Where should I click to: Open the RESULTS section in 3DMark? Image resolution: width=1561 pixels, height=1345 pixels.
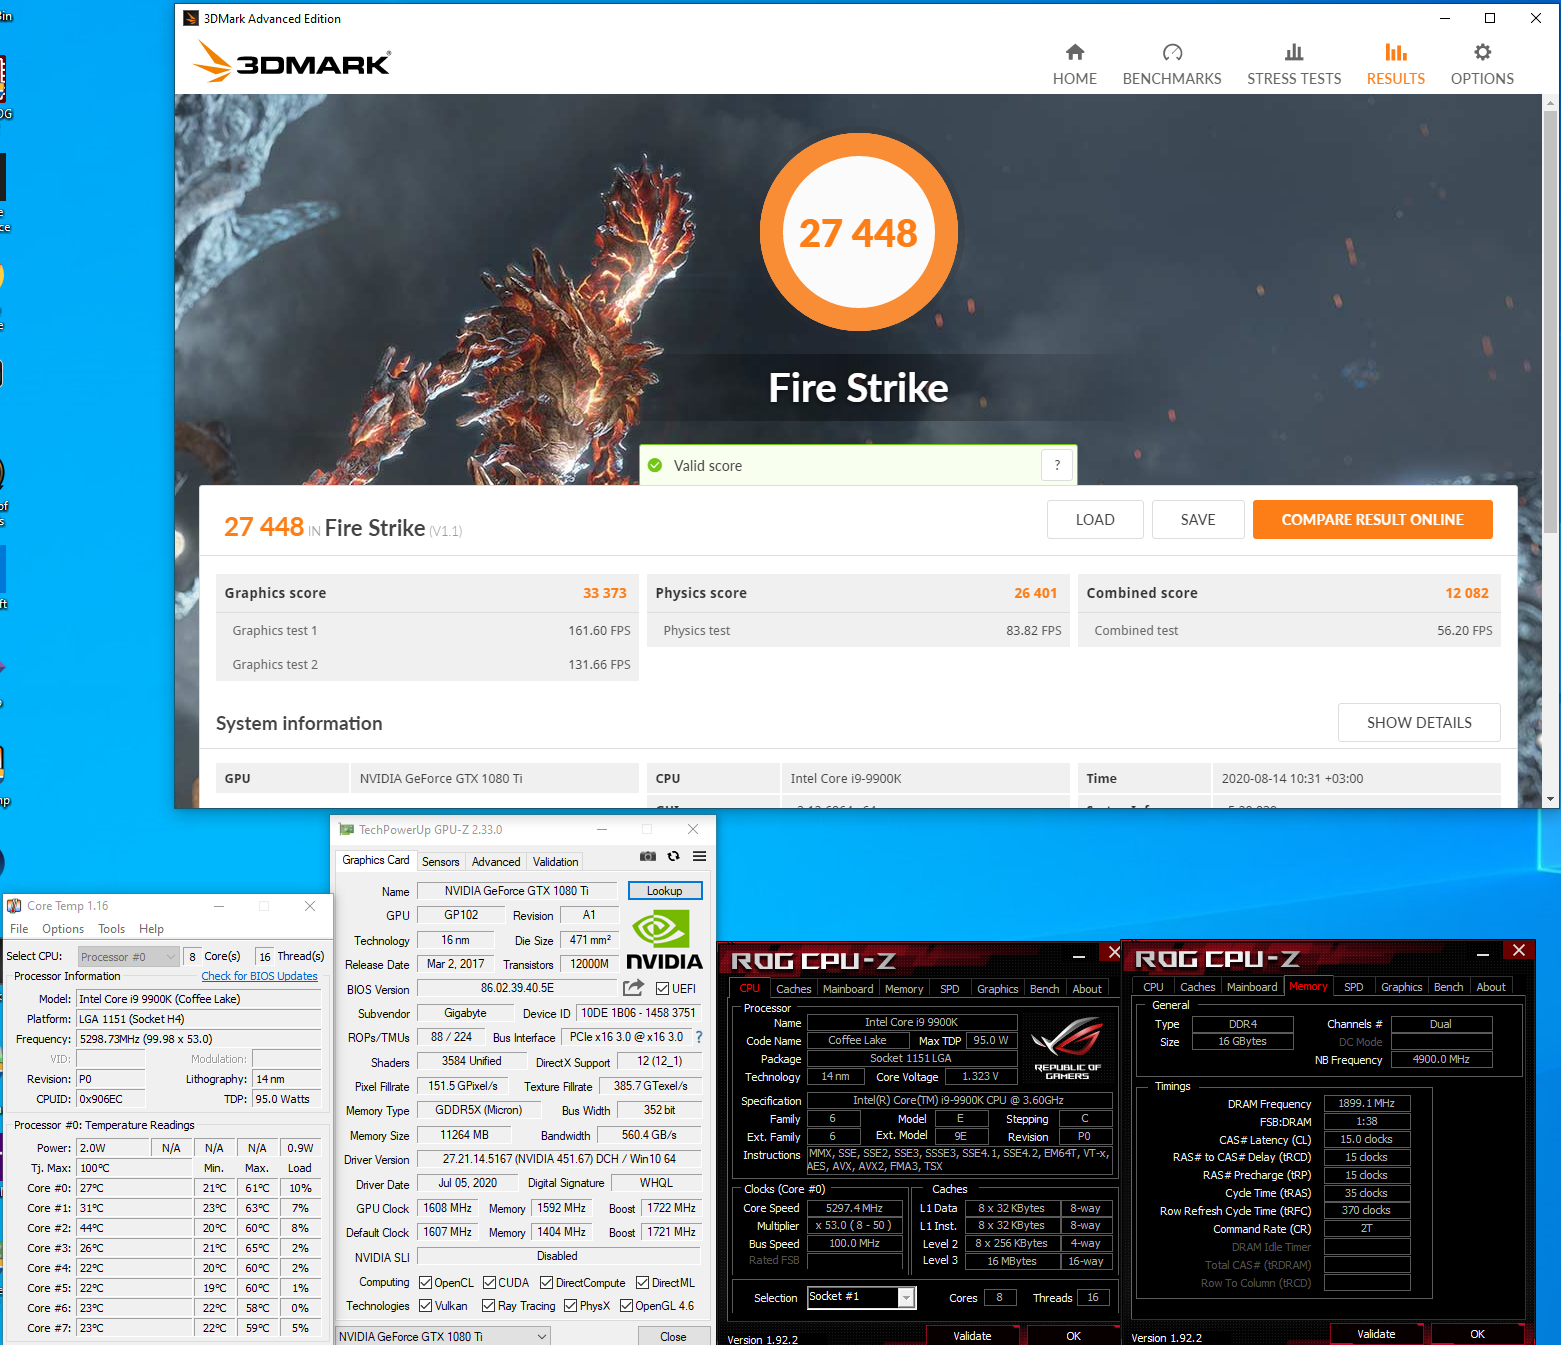tap(1396, 65)
